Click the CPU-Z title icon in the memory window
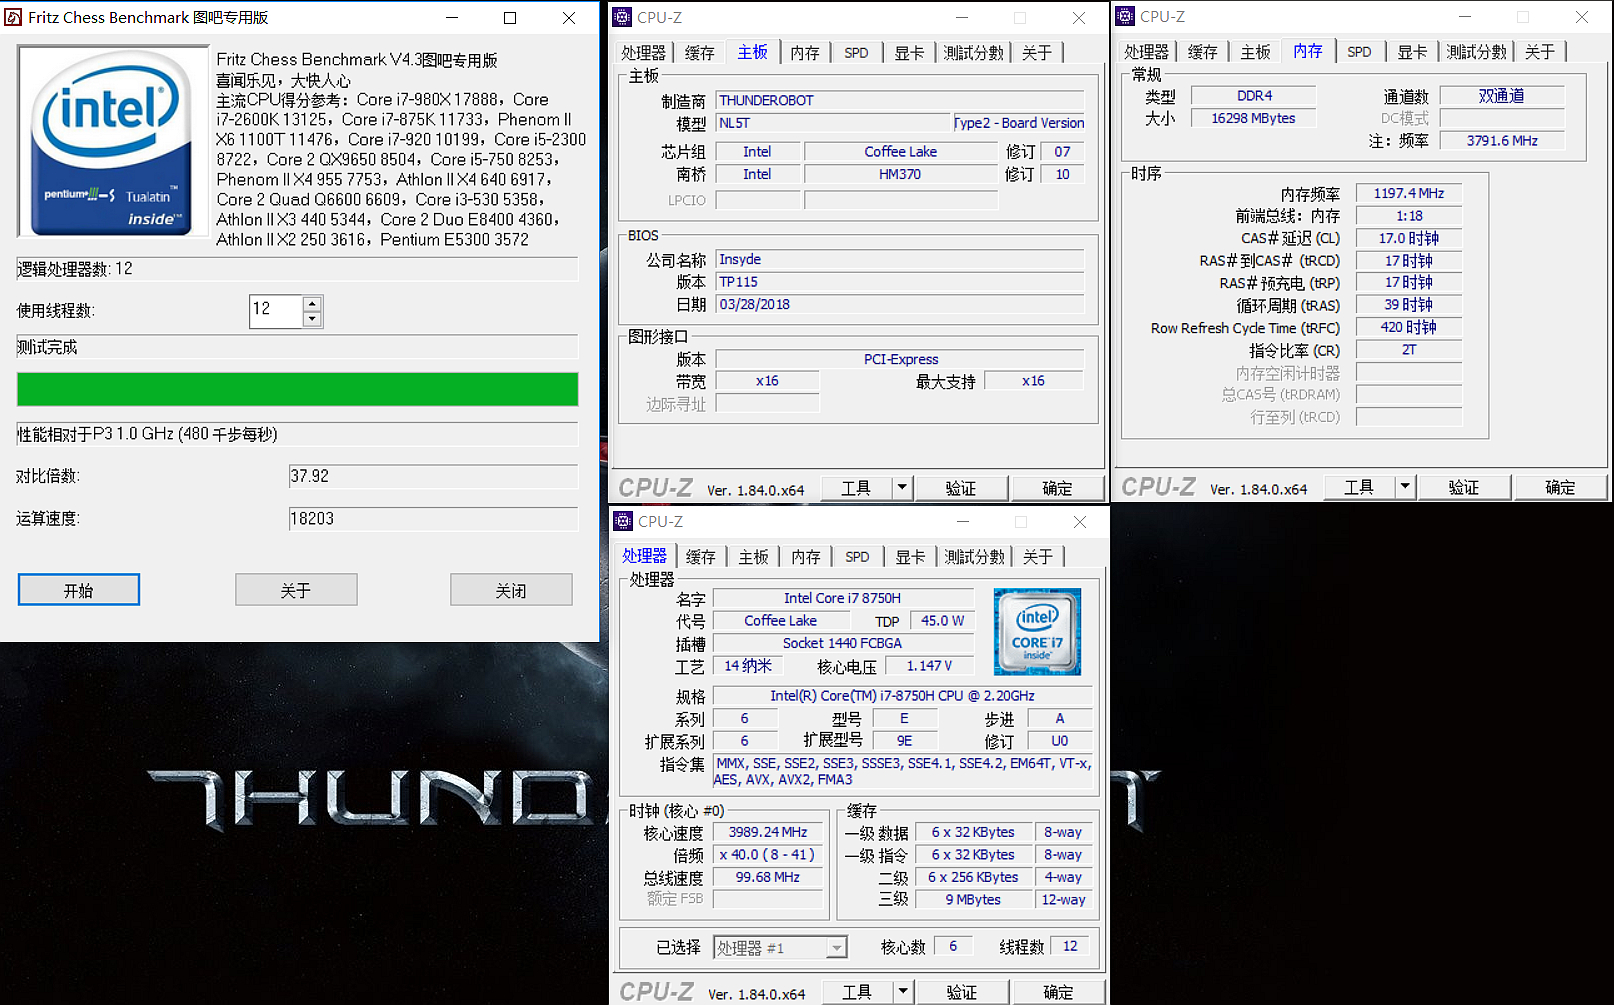The width and height of the screenshot is (1614, 1005). coord(1125,16)
